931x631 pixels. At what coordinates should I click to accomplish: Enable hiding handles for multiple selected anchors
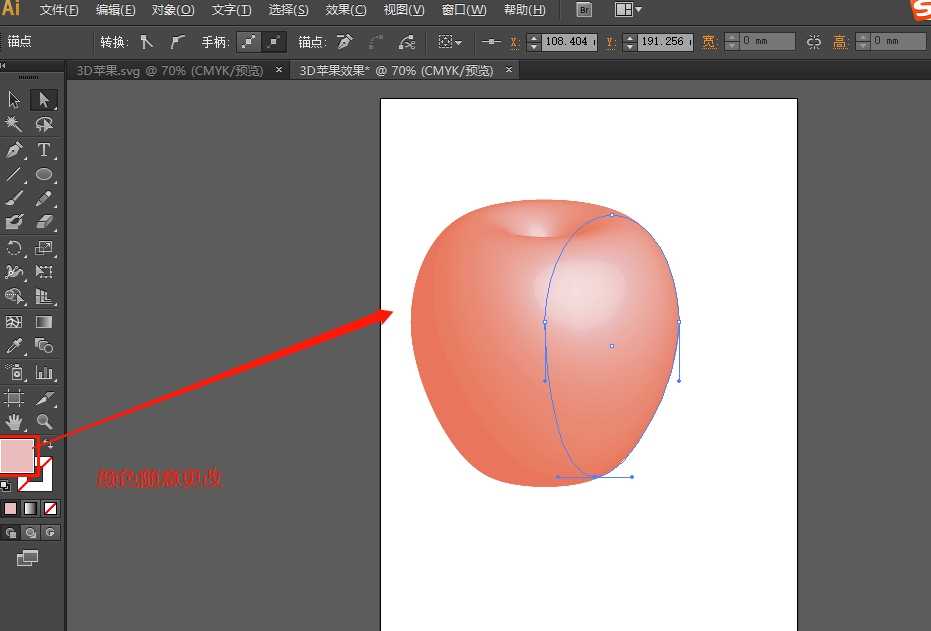point(273,43)
